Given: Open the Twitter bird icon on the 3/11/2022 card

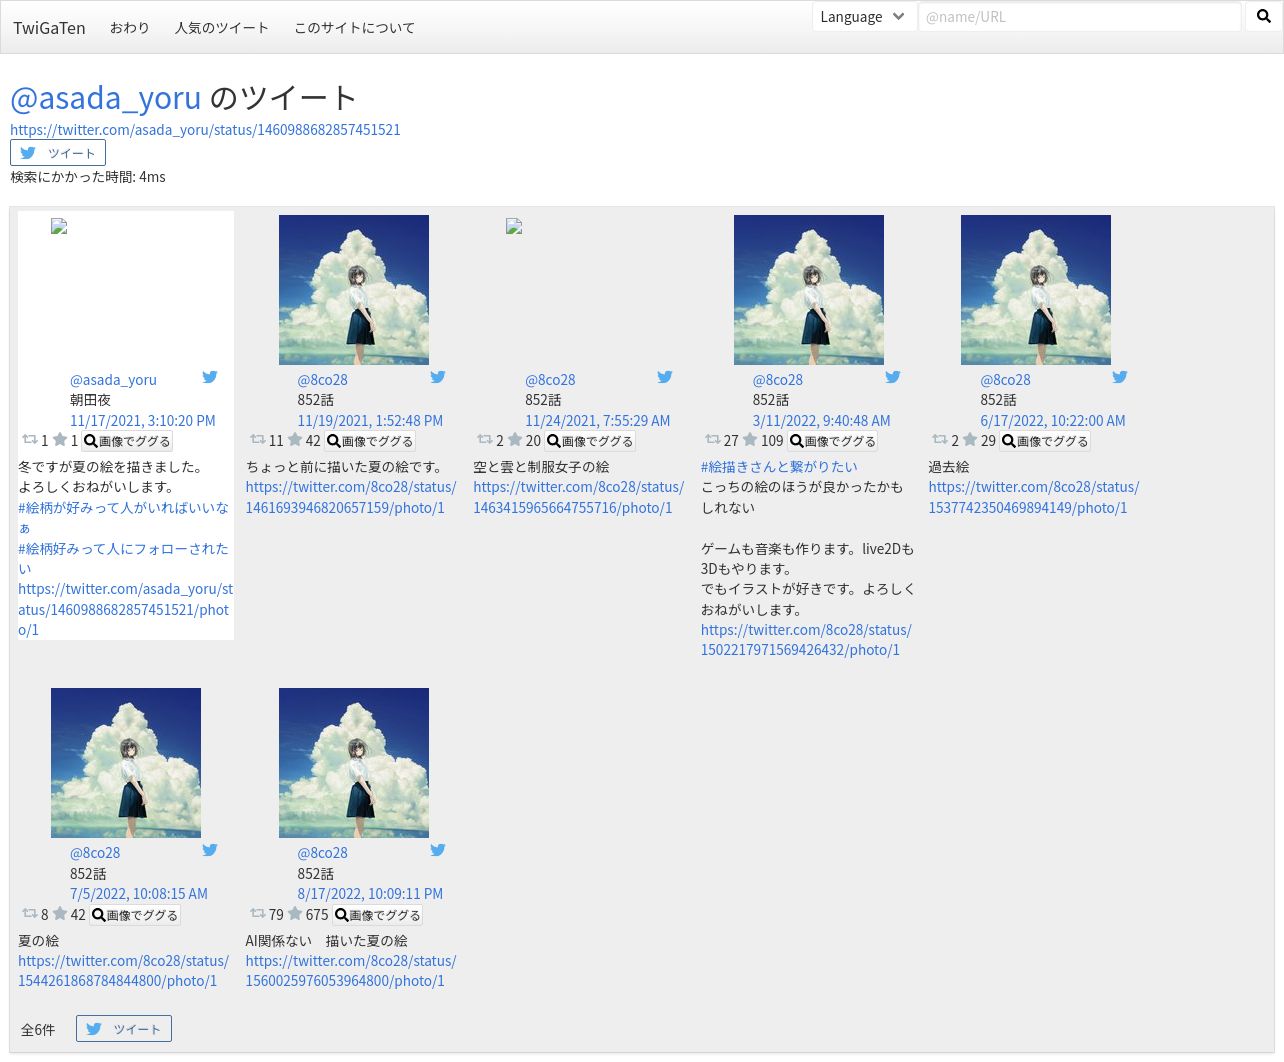Looking at the screenshot, I should coord(893,377).
